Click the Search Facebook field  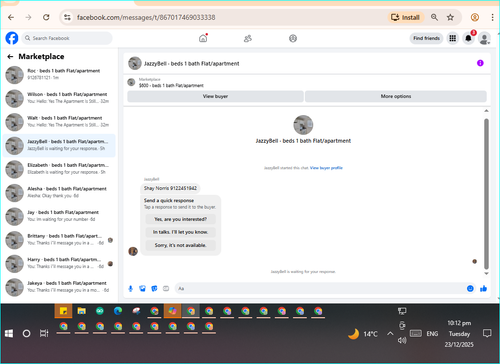(67, 38)
